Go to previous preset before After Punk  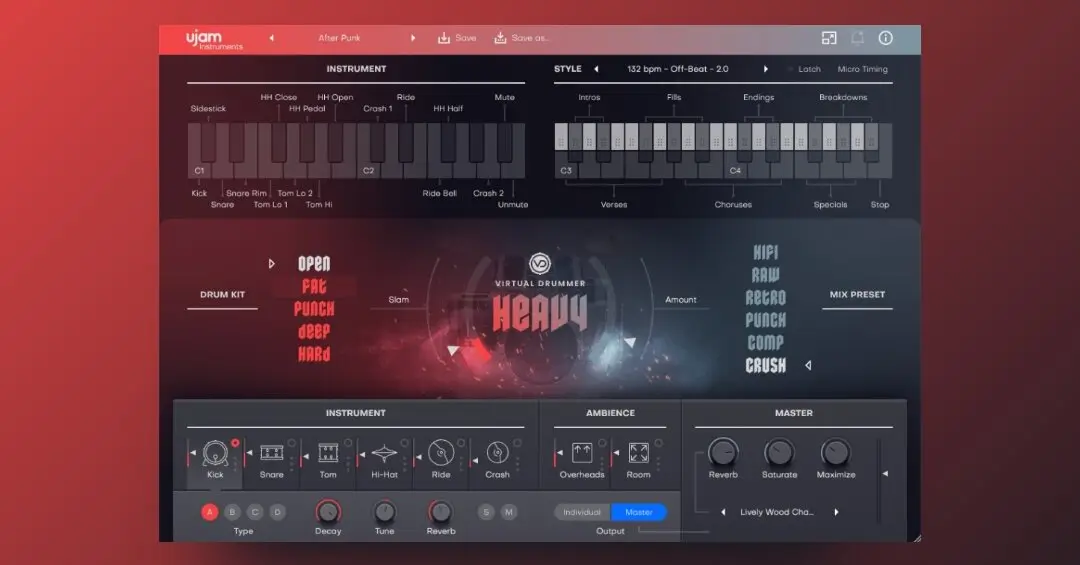(x=271, y=38)
